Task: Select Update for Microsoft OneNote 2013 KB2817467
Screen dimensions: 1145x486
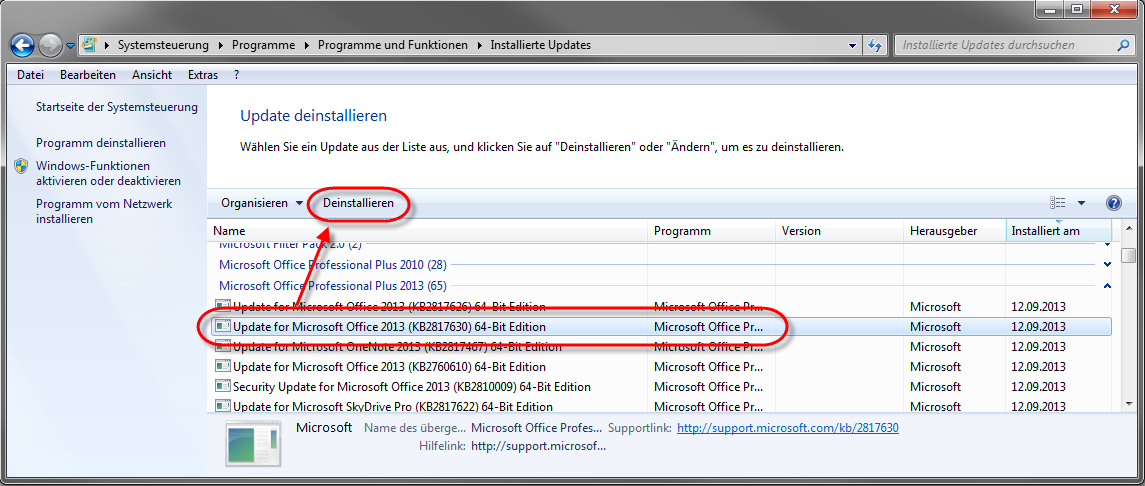Action: 397,347
